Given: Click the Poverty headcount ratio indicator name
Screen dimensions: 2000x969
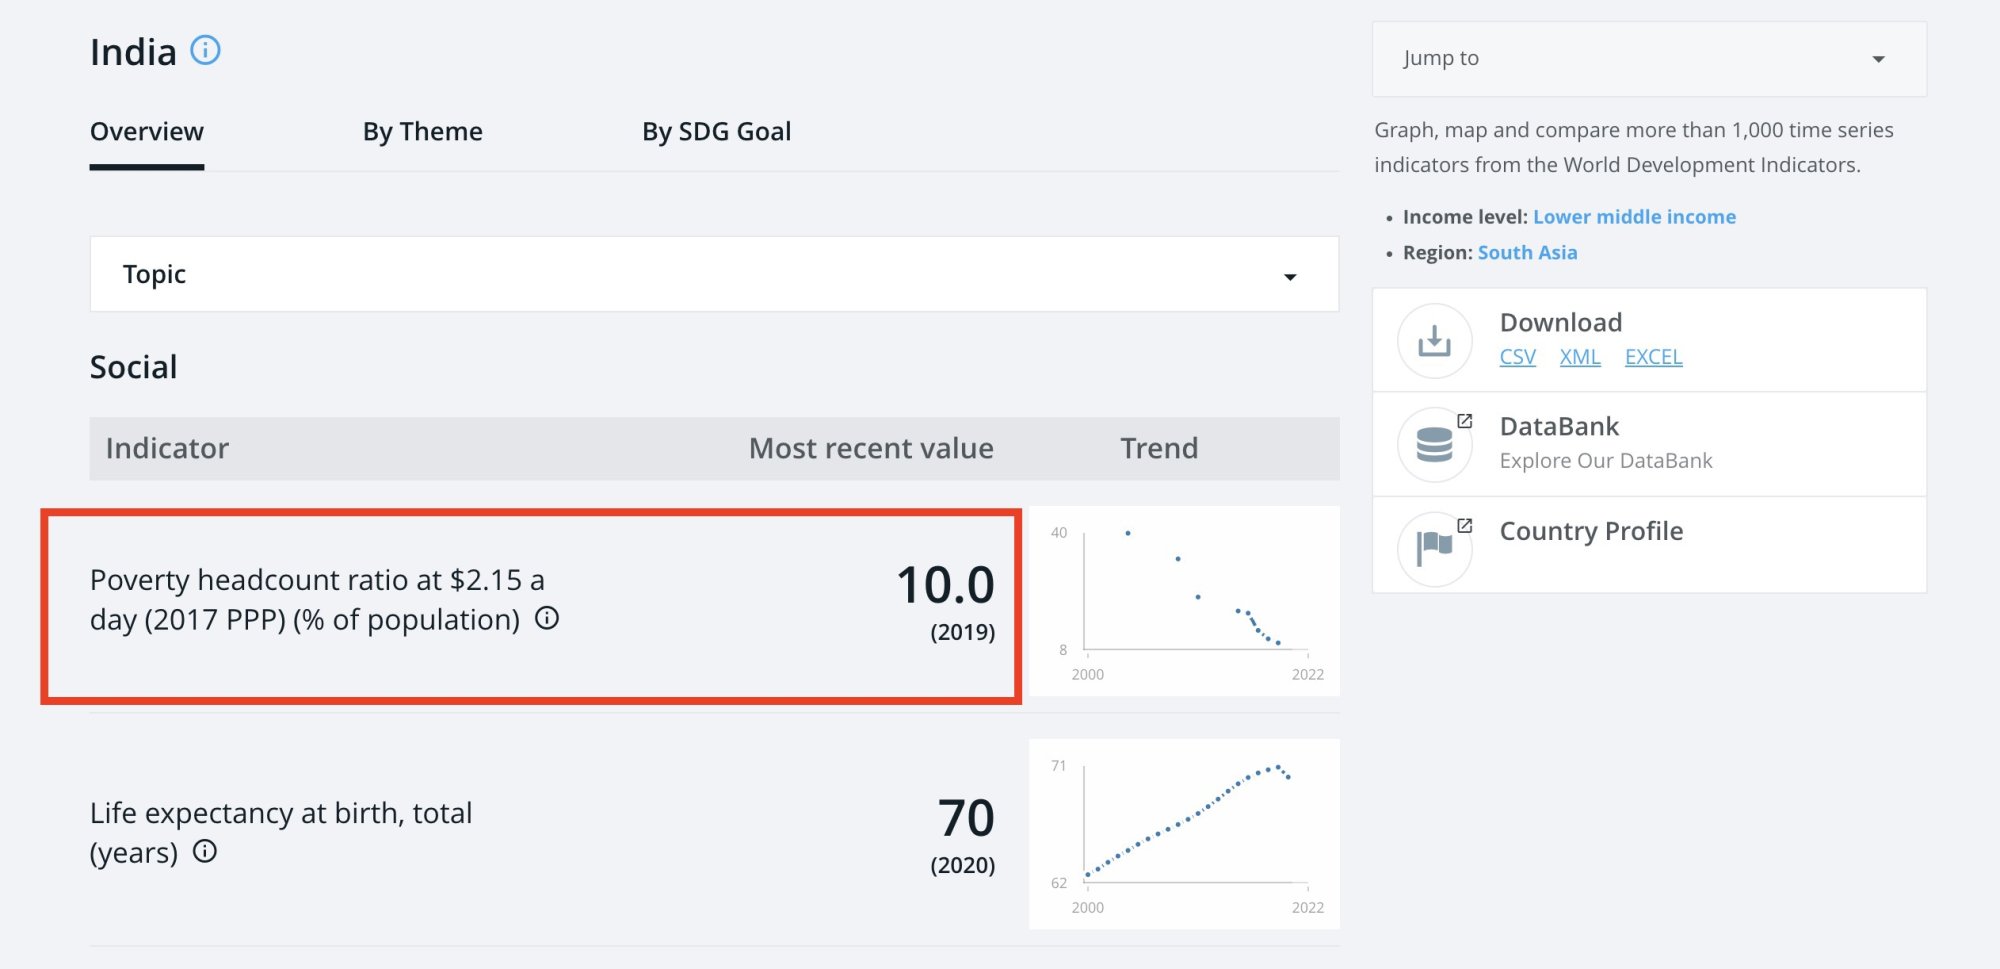Looking at the screenshot, I should [x=317, y=600].
